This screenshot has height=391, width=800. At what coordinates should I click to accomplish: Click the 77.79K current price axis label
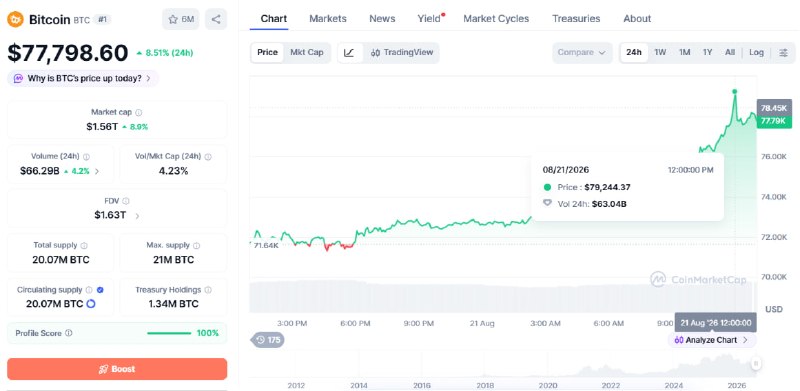coord(774,121)
